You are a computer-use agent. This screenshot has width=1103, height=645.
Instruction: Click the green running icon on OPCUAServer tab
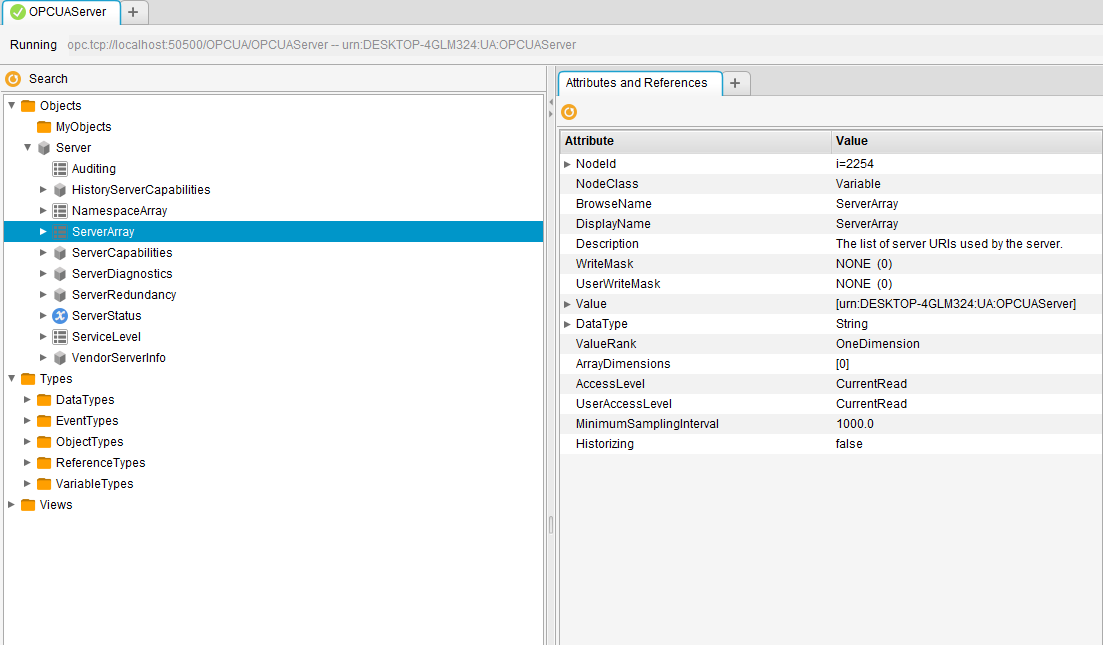coord(17,14)
